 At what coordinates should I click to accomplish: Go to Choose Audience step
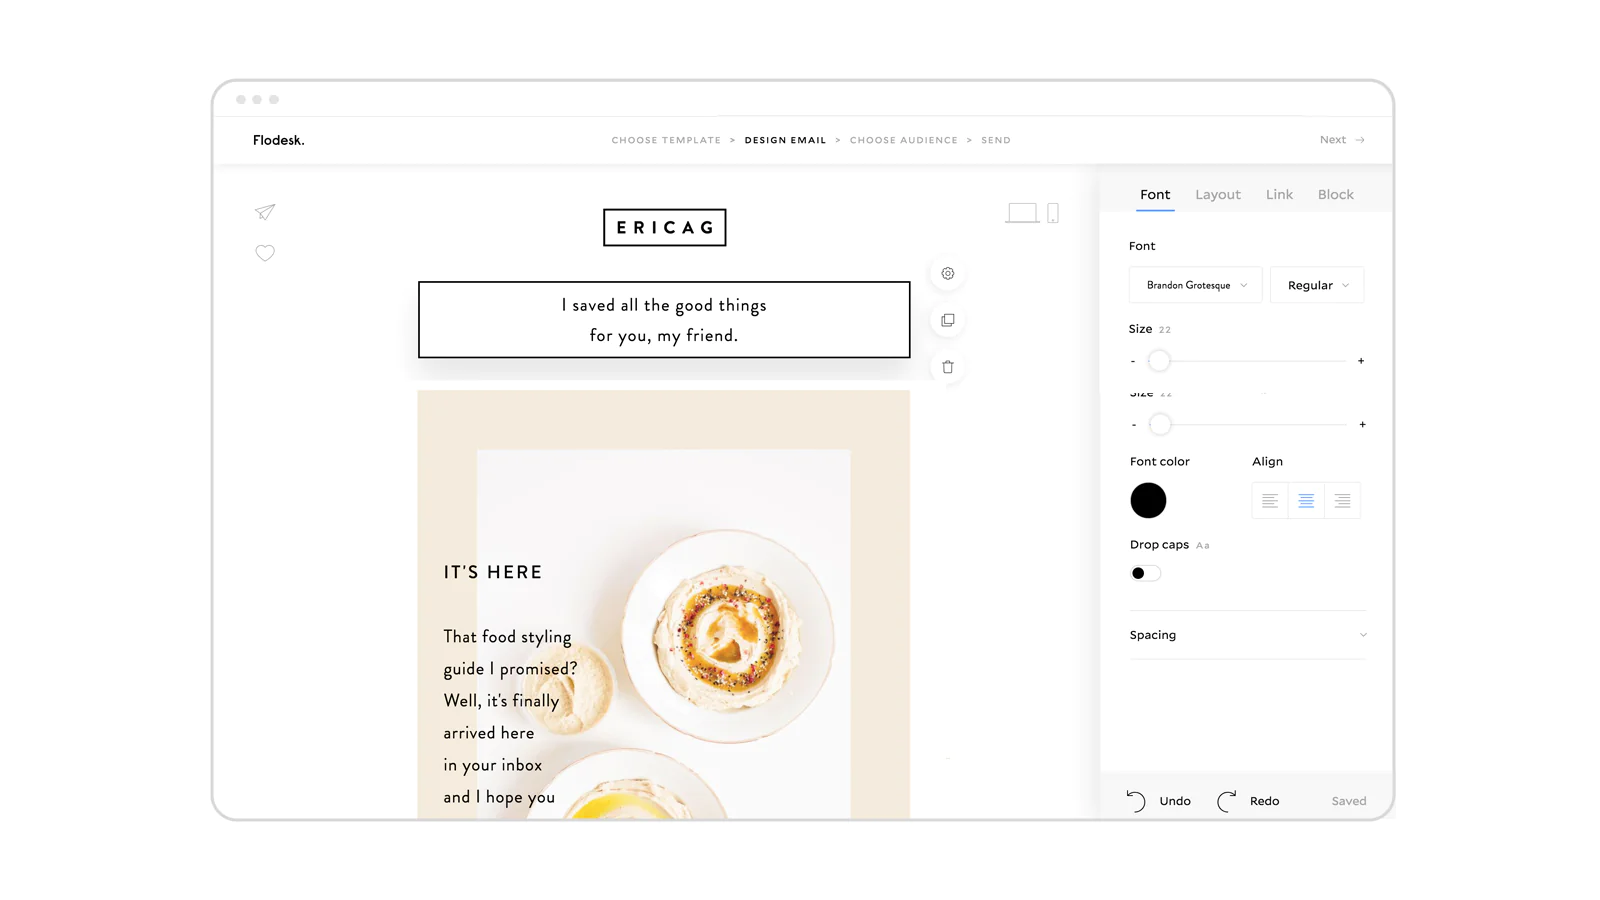tap(904, 140)
